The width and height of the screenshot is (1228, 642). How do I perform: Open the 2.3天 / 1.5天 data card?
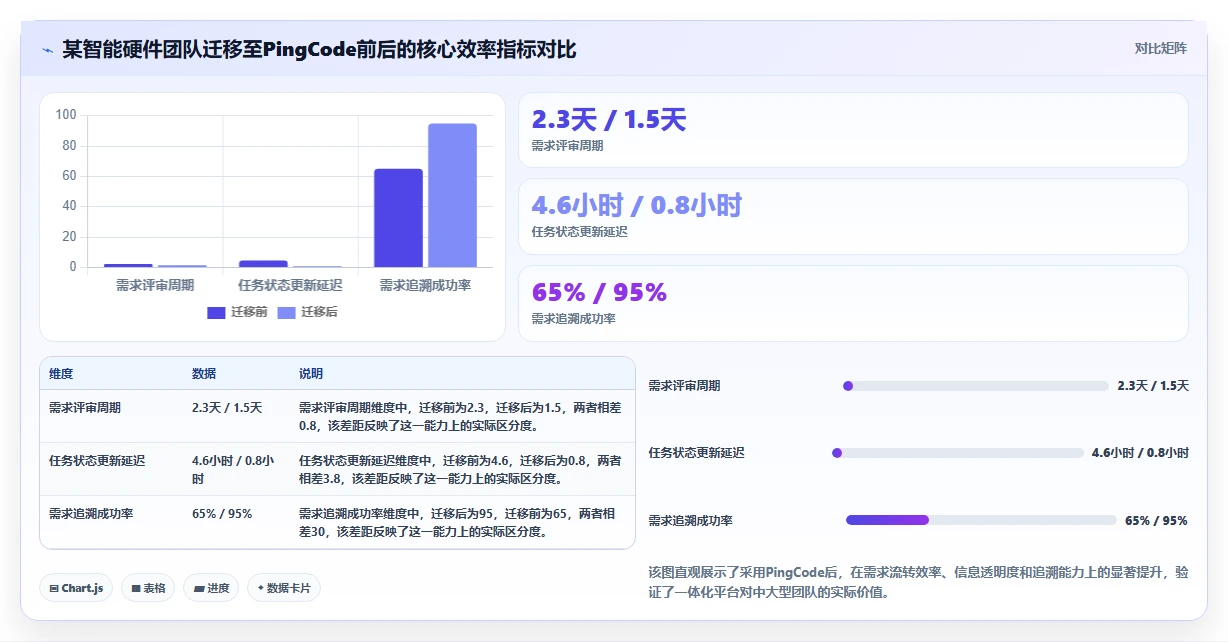click(x=853, y=130)
